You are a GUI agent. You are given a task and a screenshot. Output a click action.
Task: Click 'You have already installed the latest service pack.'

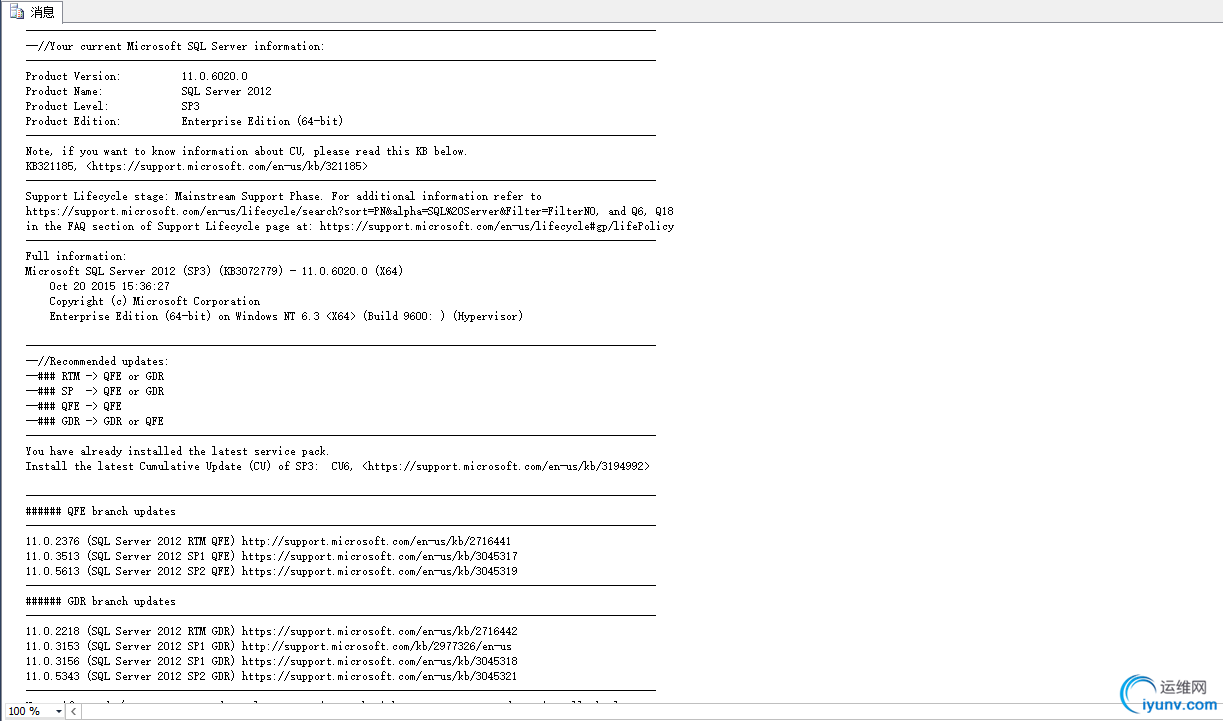177,451
